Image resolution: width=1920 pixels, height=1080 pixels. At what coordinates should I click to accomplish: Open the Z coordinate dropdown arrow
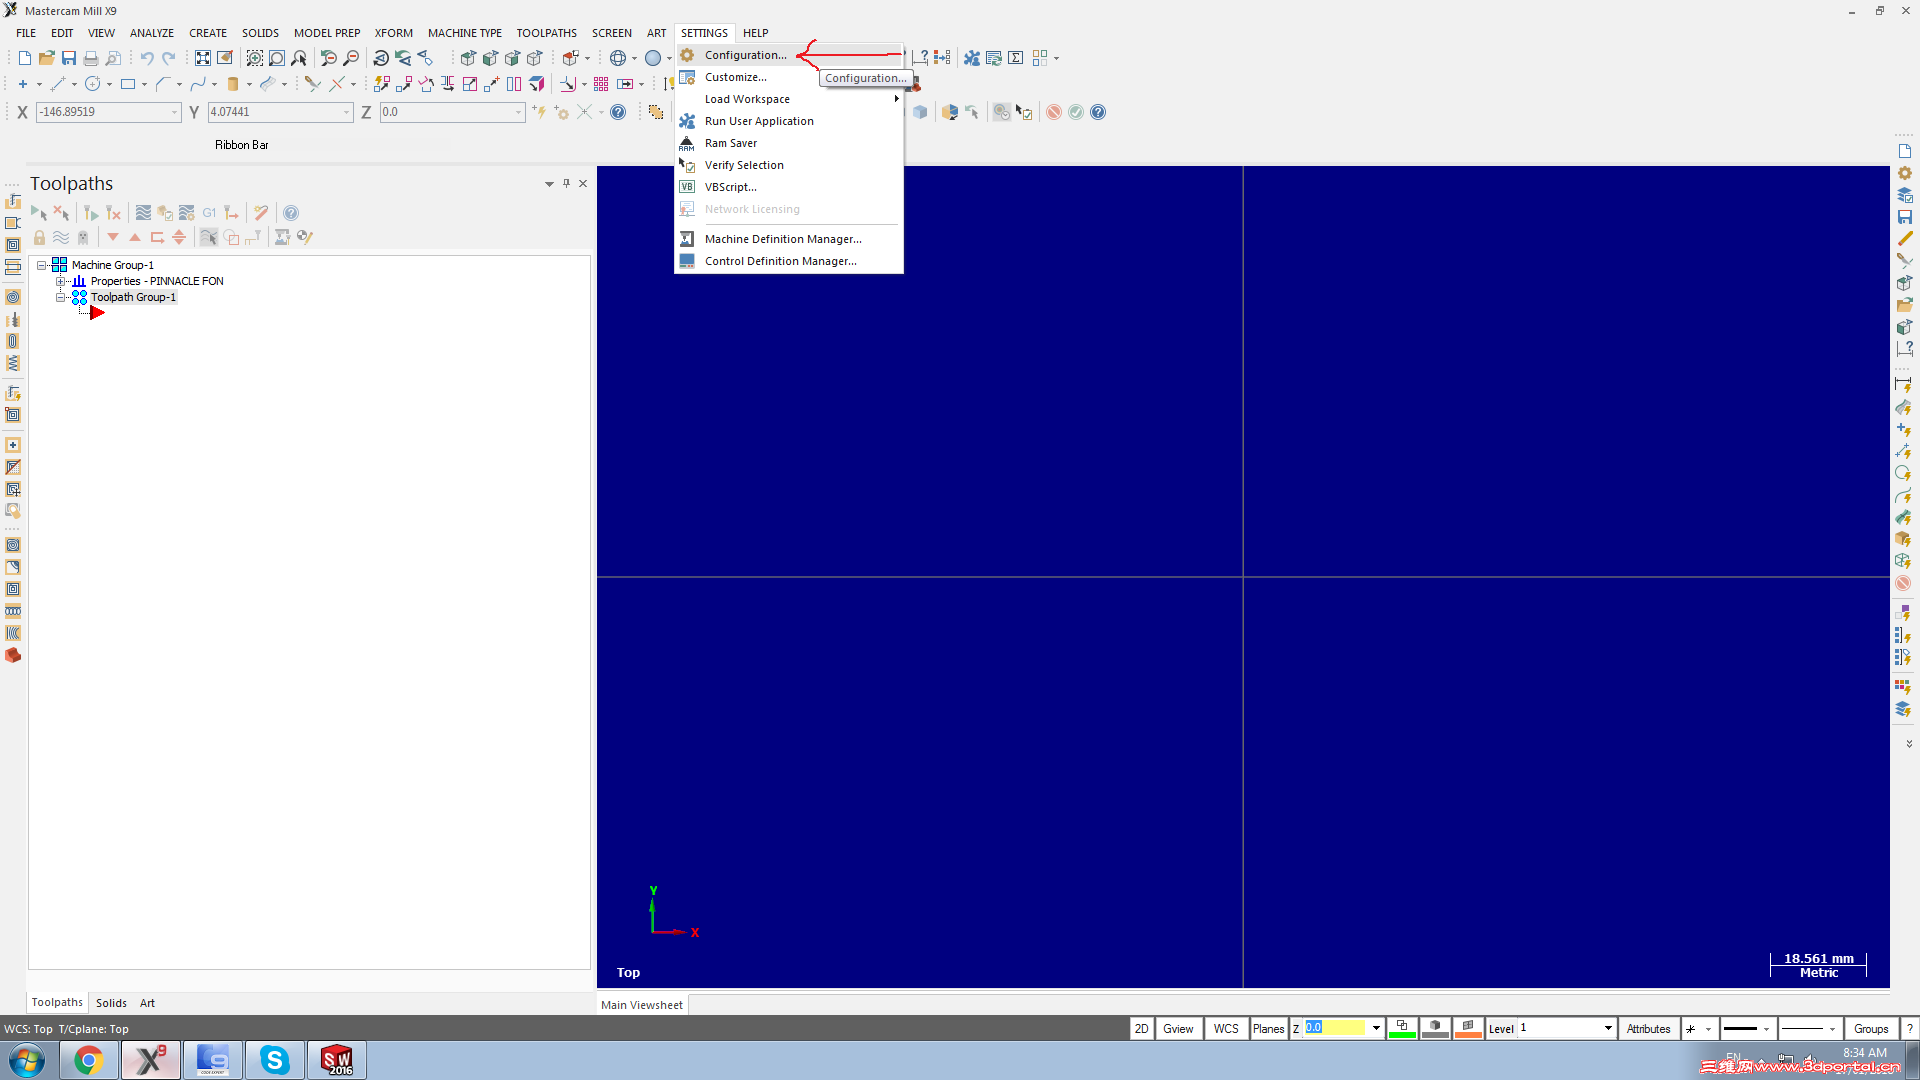518,112
